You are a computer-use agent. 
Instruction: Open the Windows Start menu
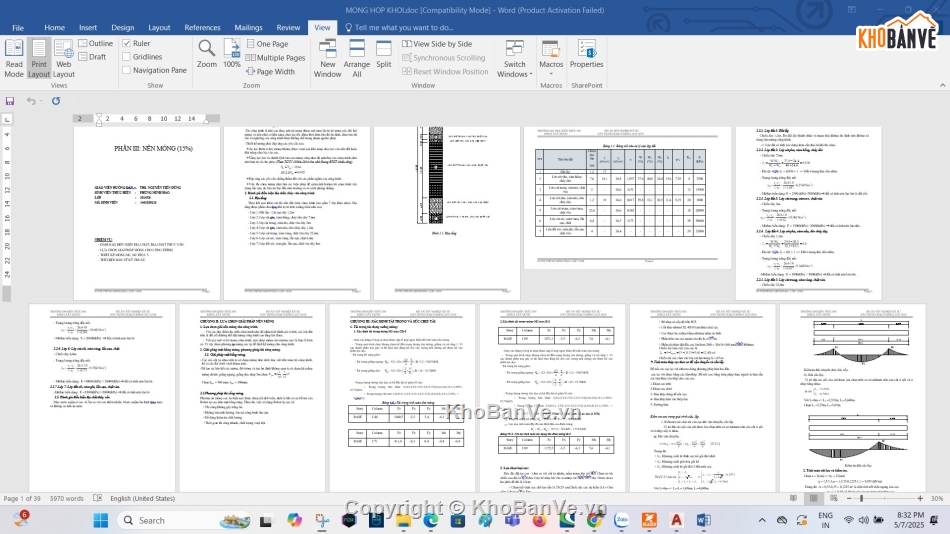pos(101,520)
